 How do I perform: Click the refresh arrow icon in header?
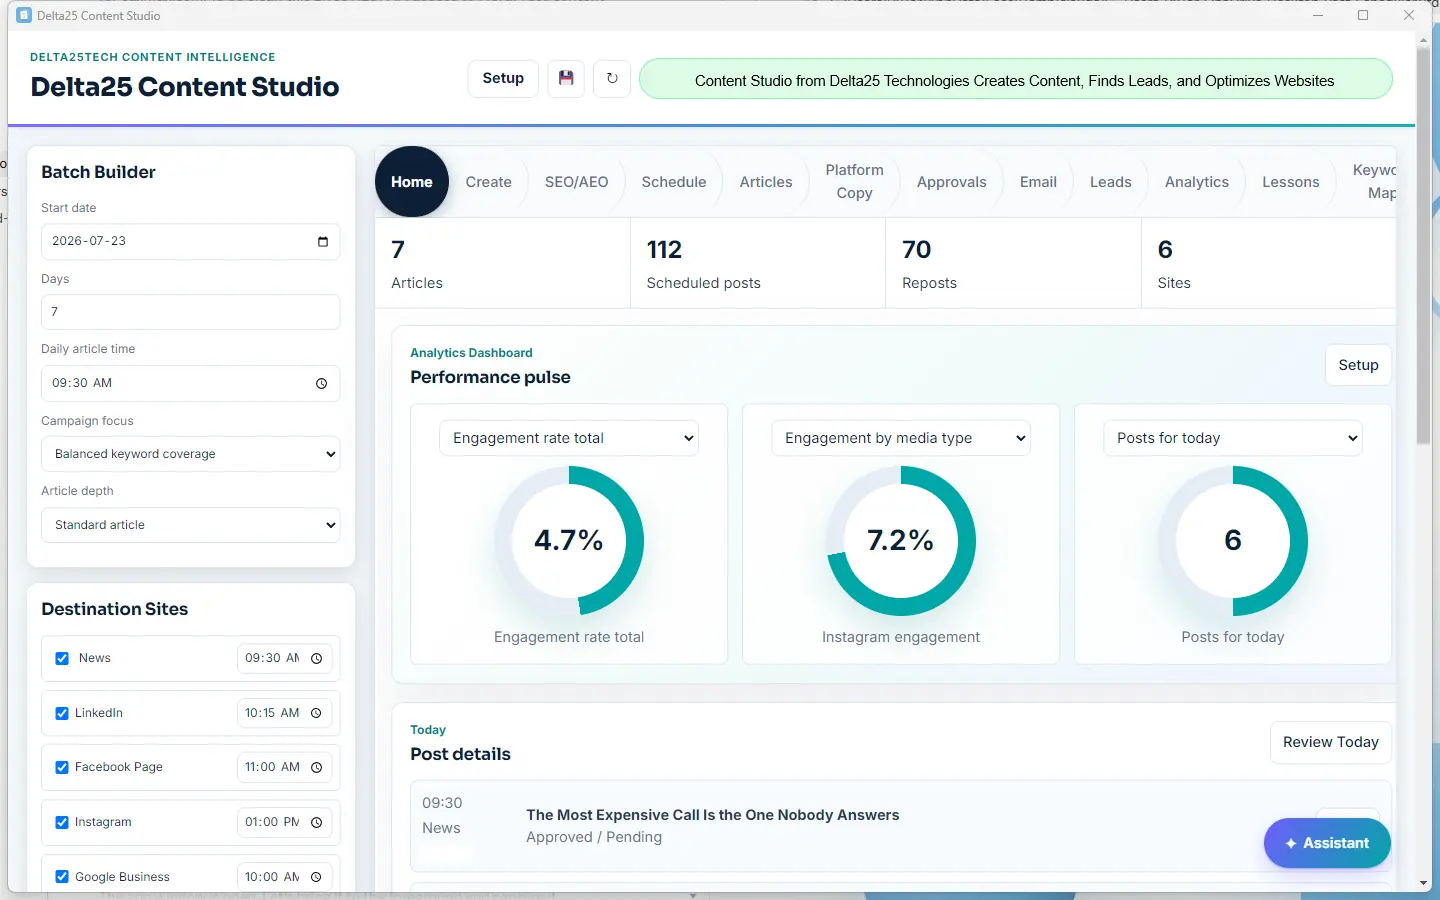click(612, 78)
